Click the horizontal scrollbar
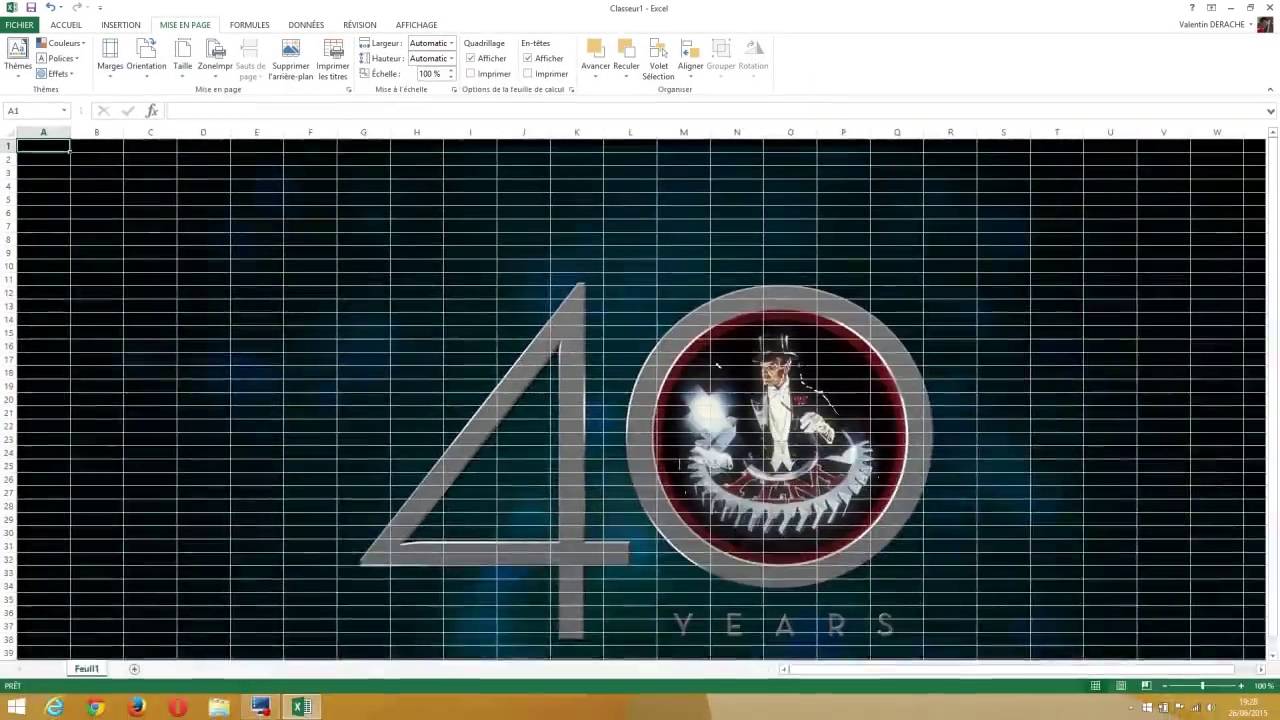The width and height of the screenshot is (1280, 720). tap(1012, 669)
